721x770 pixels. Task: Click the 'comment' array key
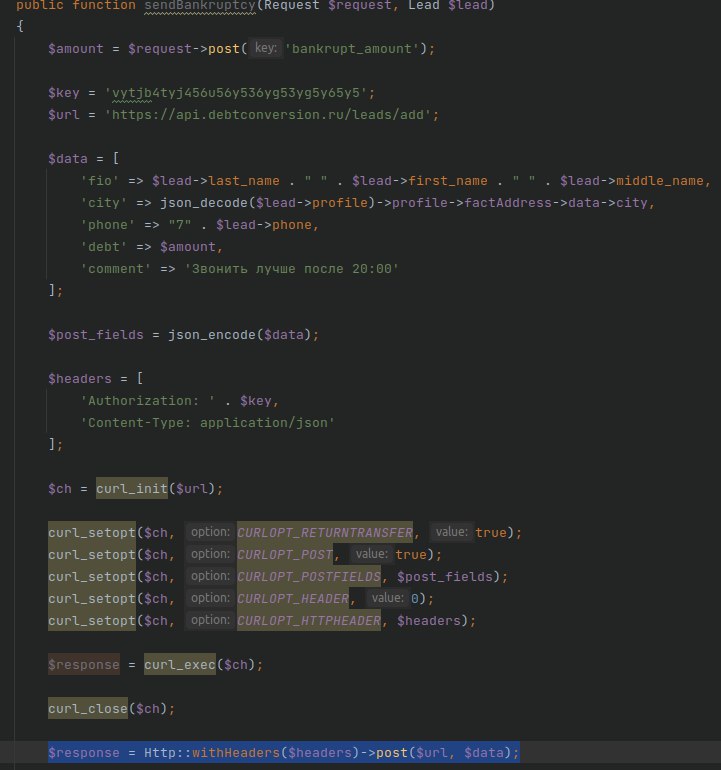coord(115,269)
